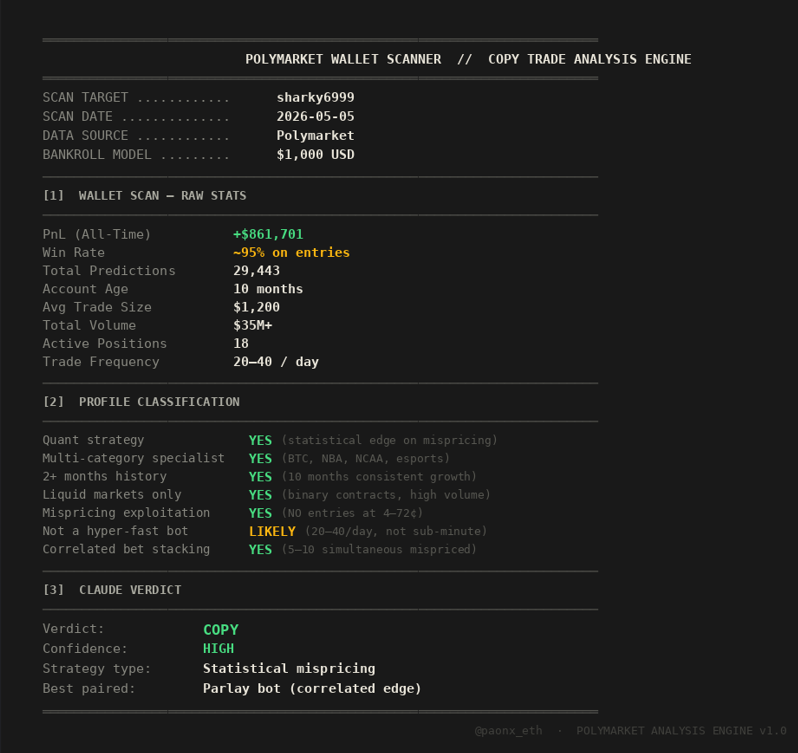This screenshot has height=753, width=798.
Task: Click the PnL (All-Time) label
Action: coord(97,235)
